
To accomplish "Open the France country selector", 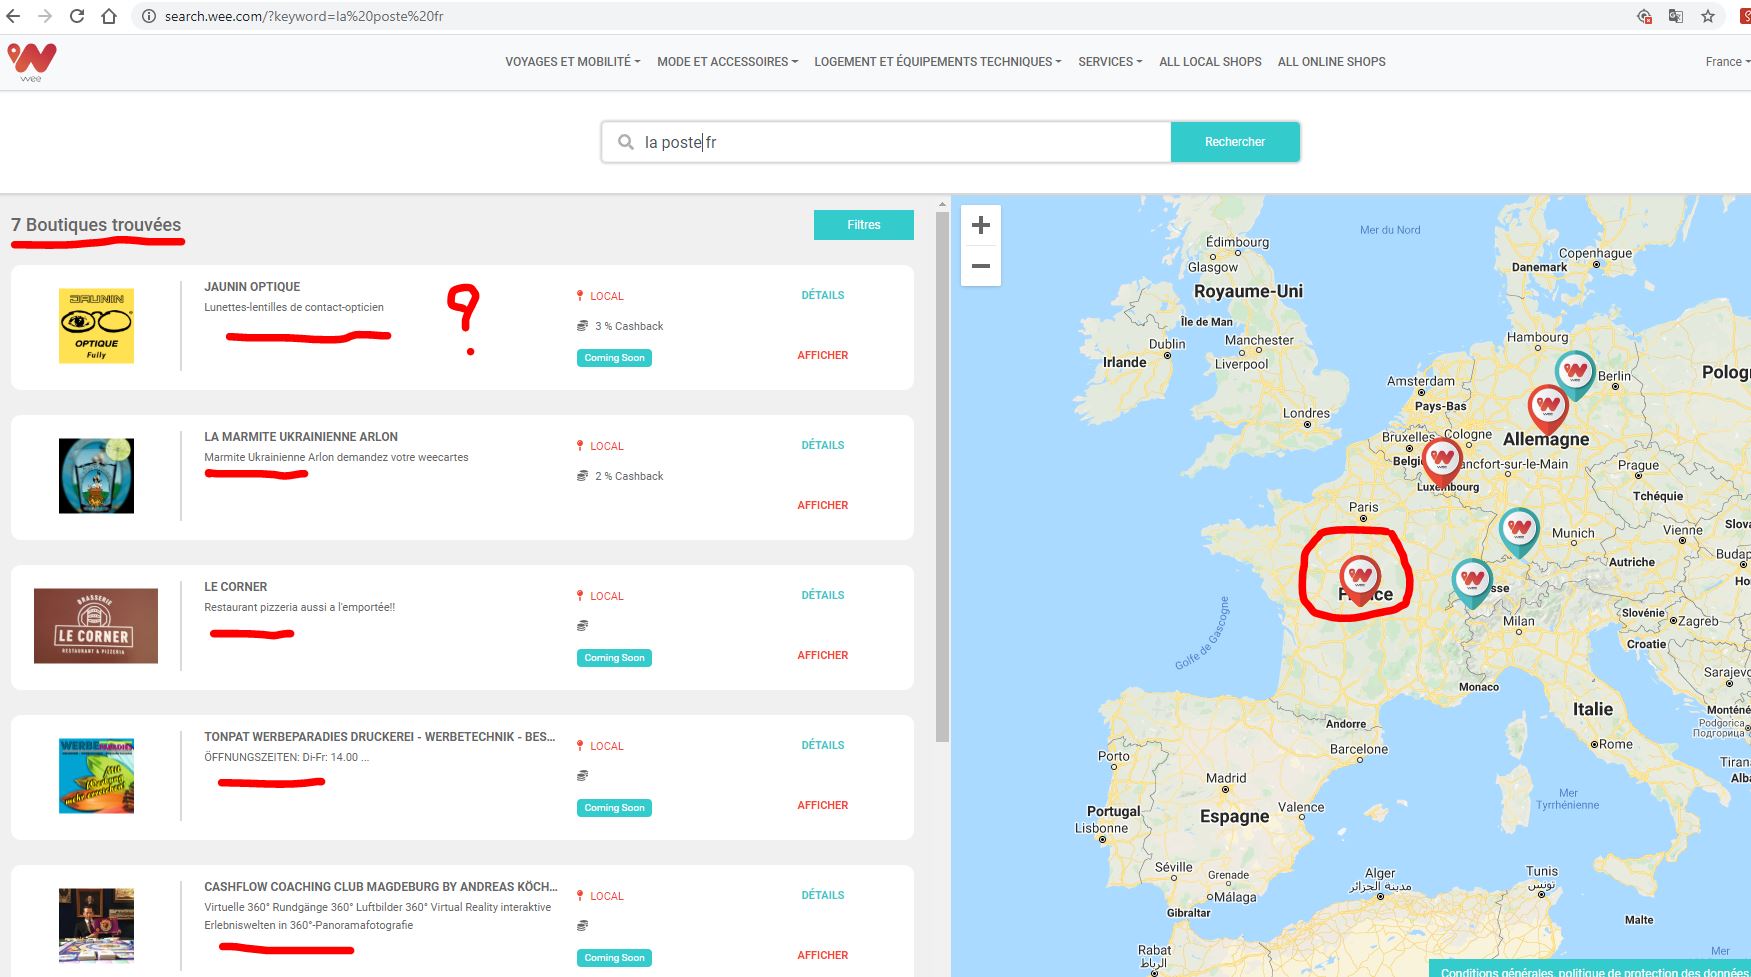I will 1727,62.
